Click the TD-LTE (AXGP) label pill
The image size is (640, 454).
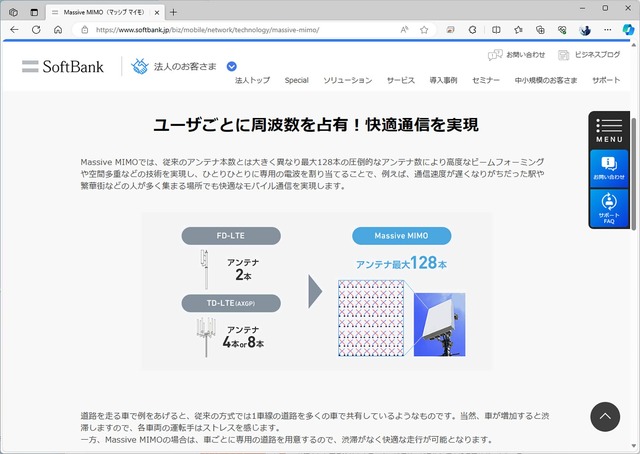[231, 303]
